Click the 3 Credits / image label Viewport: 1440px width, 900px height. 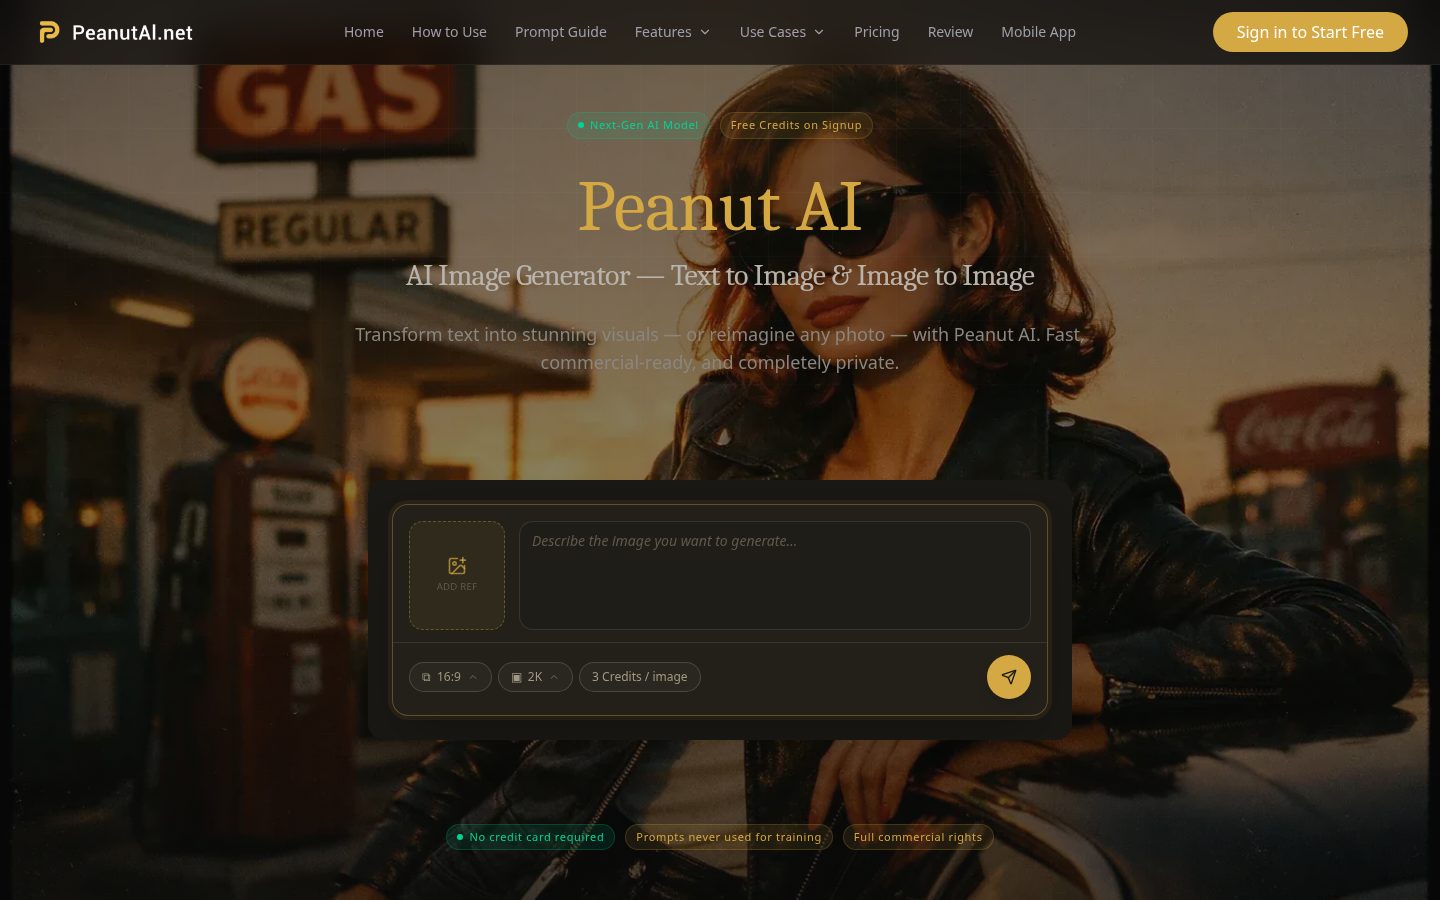[640, 677]
